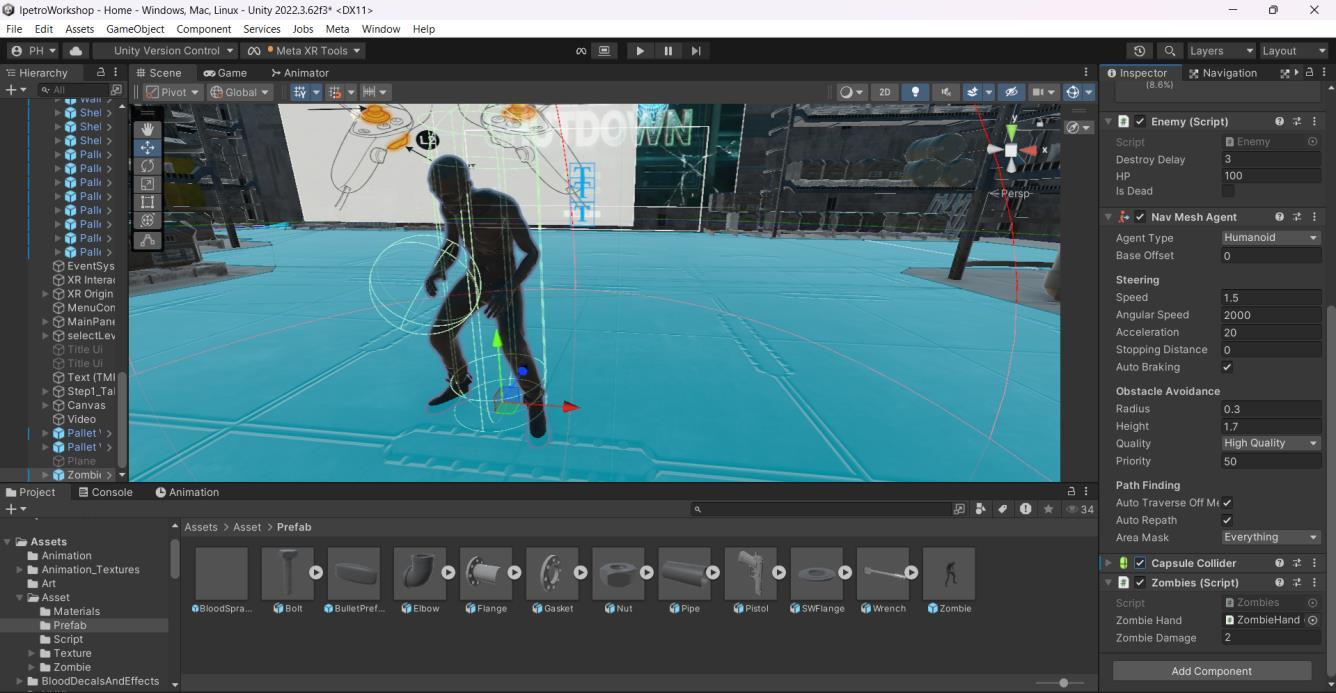Toggle the Auto Repath checkbox
The height and width of the screenshot is (693, 1336).
[x=1227, y=520]
